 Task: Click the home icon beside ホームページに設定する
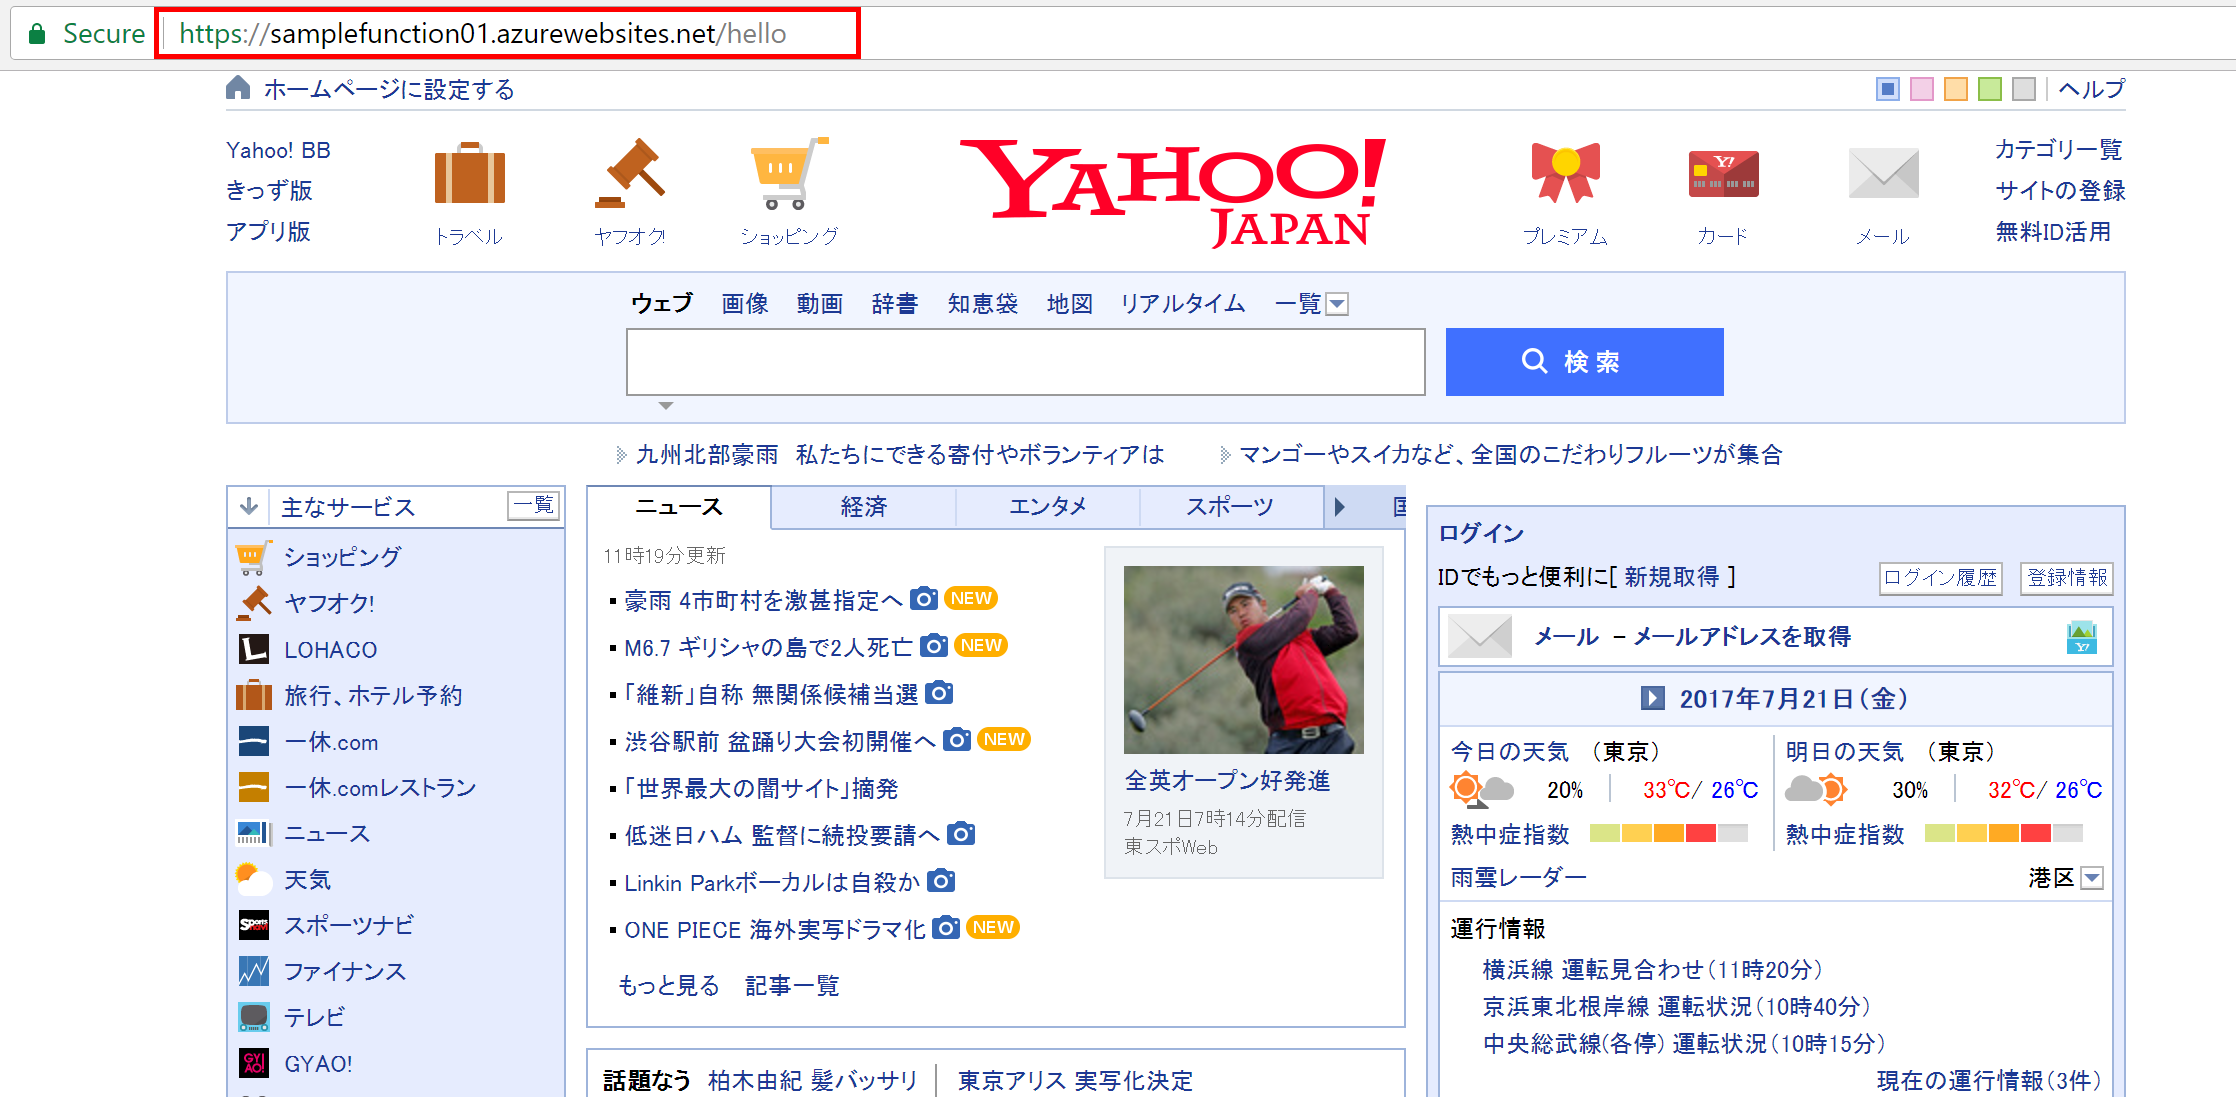click(238, 88)
